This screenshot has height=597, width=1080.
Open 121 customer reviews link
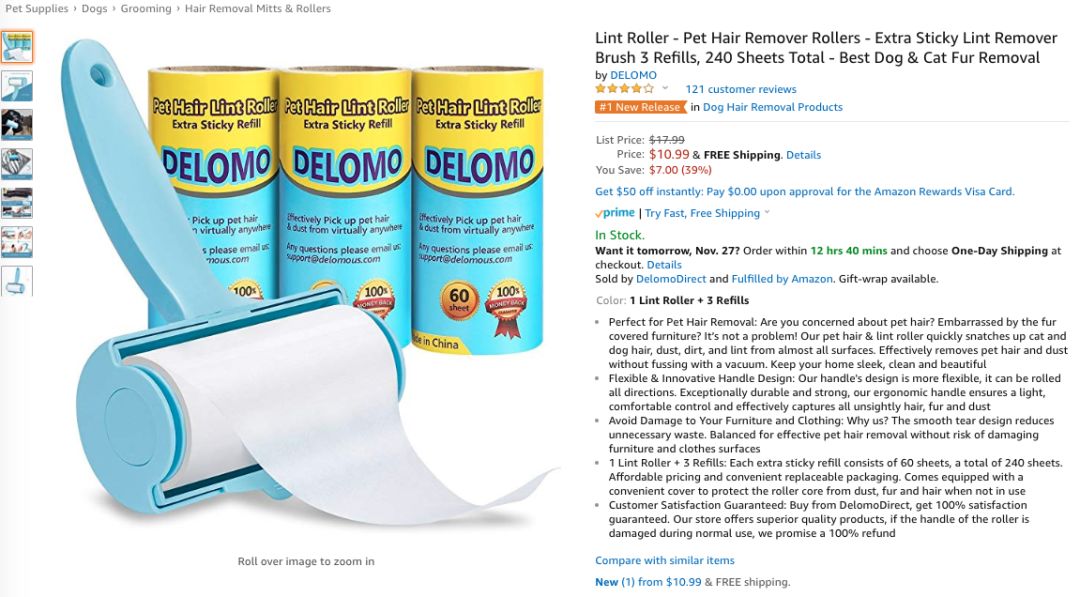740,89
